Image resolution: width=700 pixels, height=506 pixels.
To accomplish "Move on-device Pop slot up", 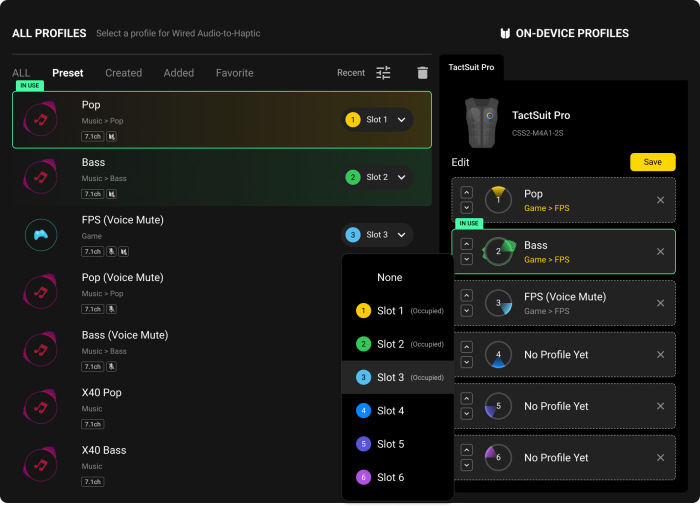I will 467,192.
